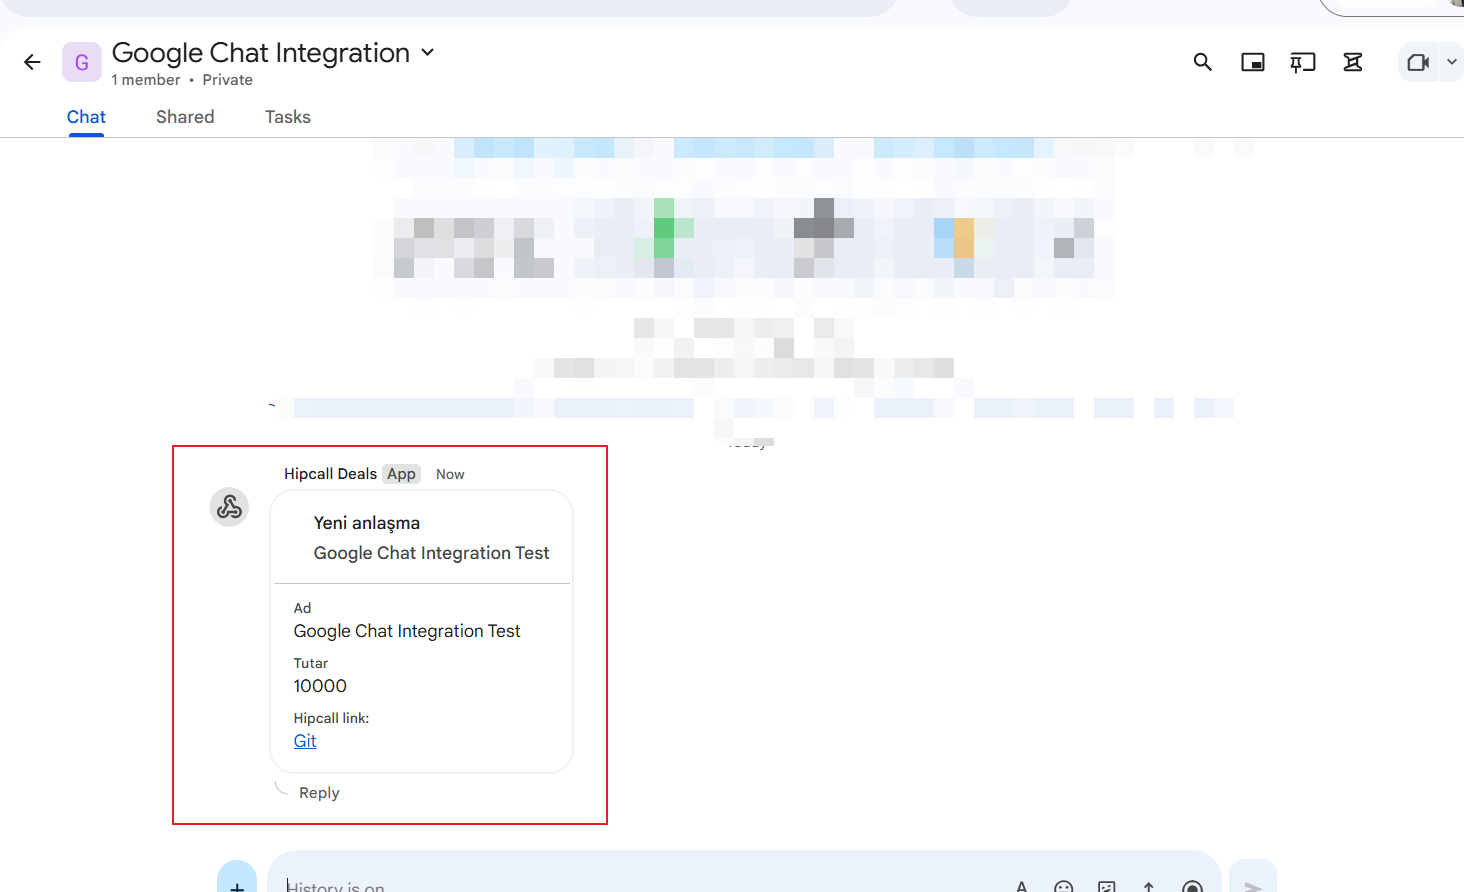Start a video meeting

(1417, 62)
